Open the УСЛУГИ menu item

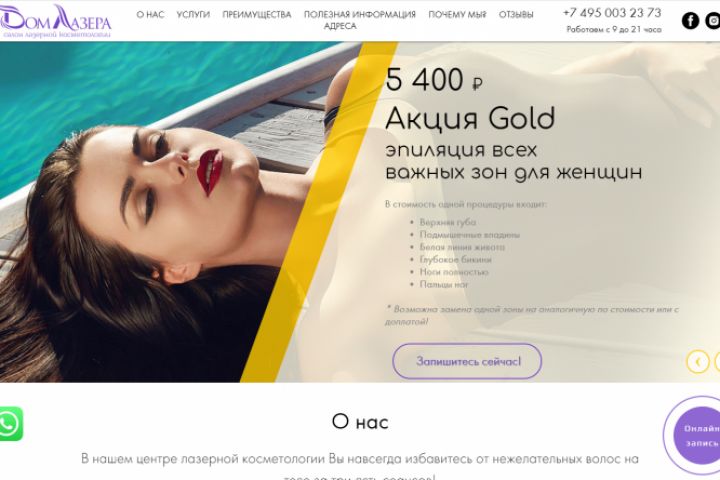[193, 15]
